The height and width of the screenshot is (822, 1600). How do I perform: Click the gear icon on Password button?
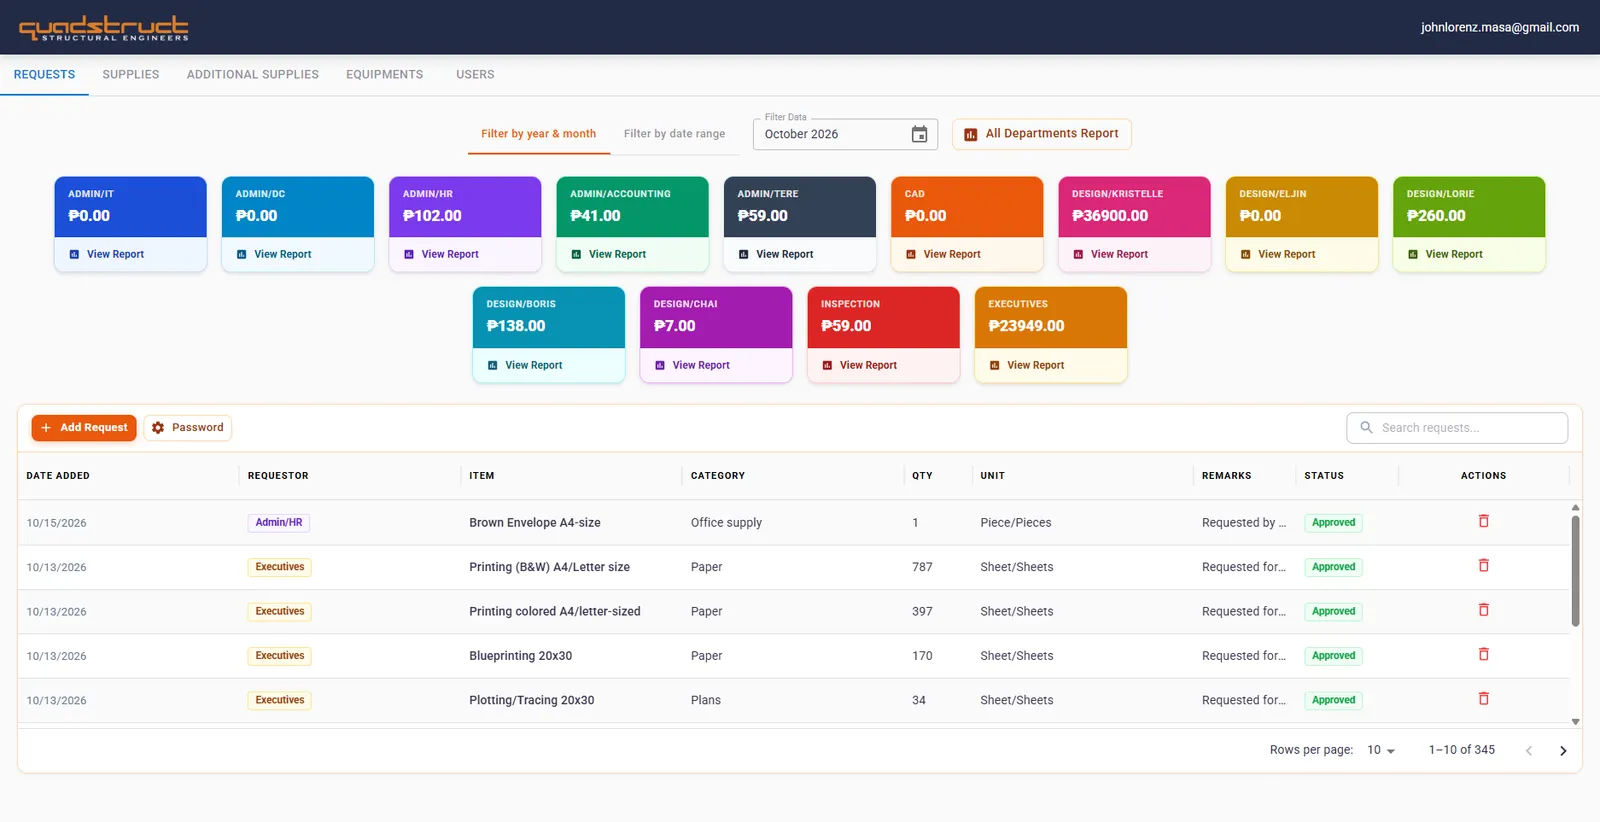[x=158, y=428]
